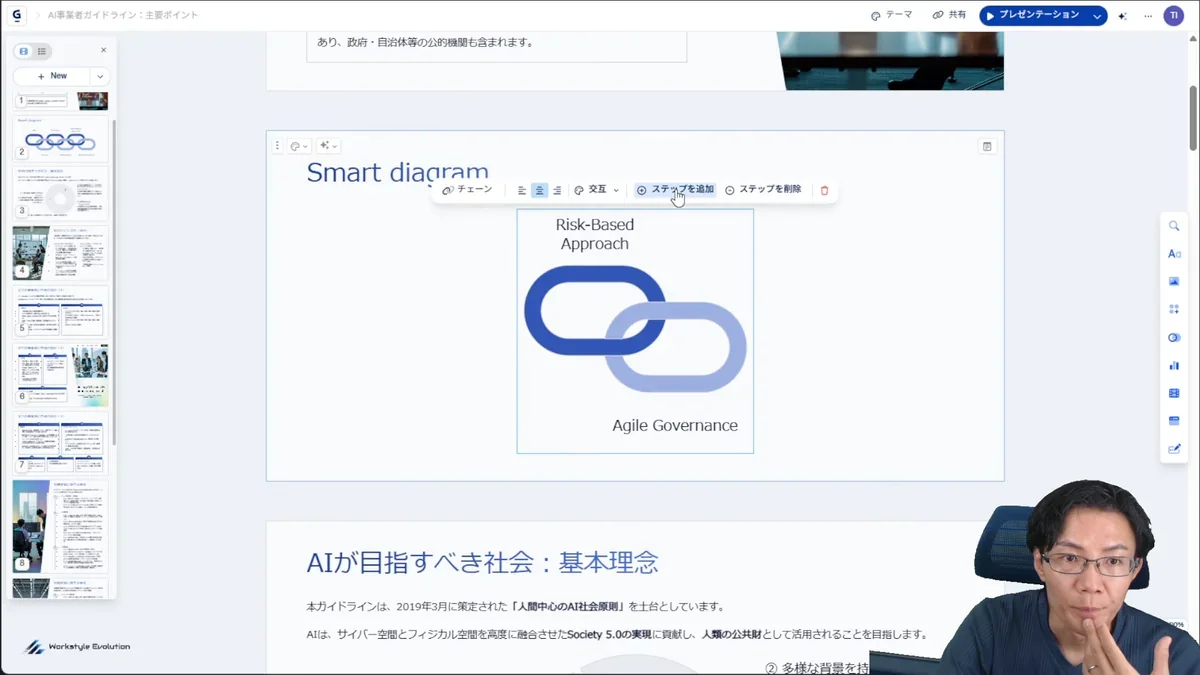Viewport: 1200px width, 675px height.
Task: Select slide thumbnail 2 Smart diagram
Action: (x=61, y=138)
